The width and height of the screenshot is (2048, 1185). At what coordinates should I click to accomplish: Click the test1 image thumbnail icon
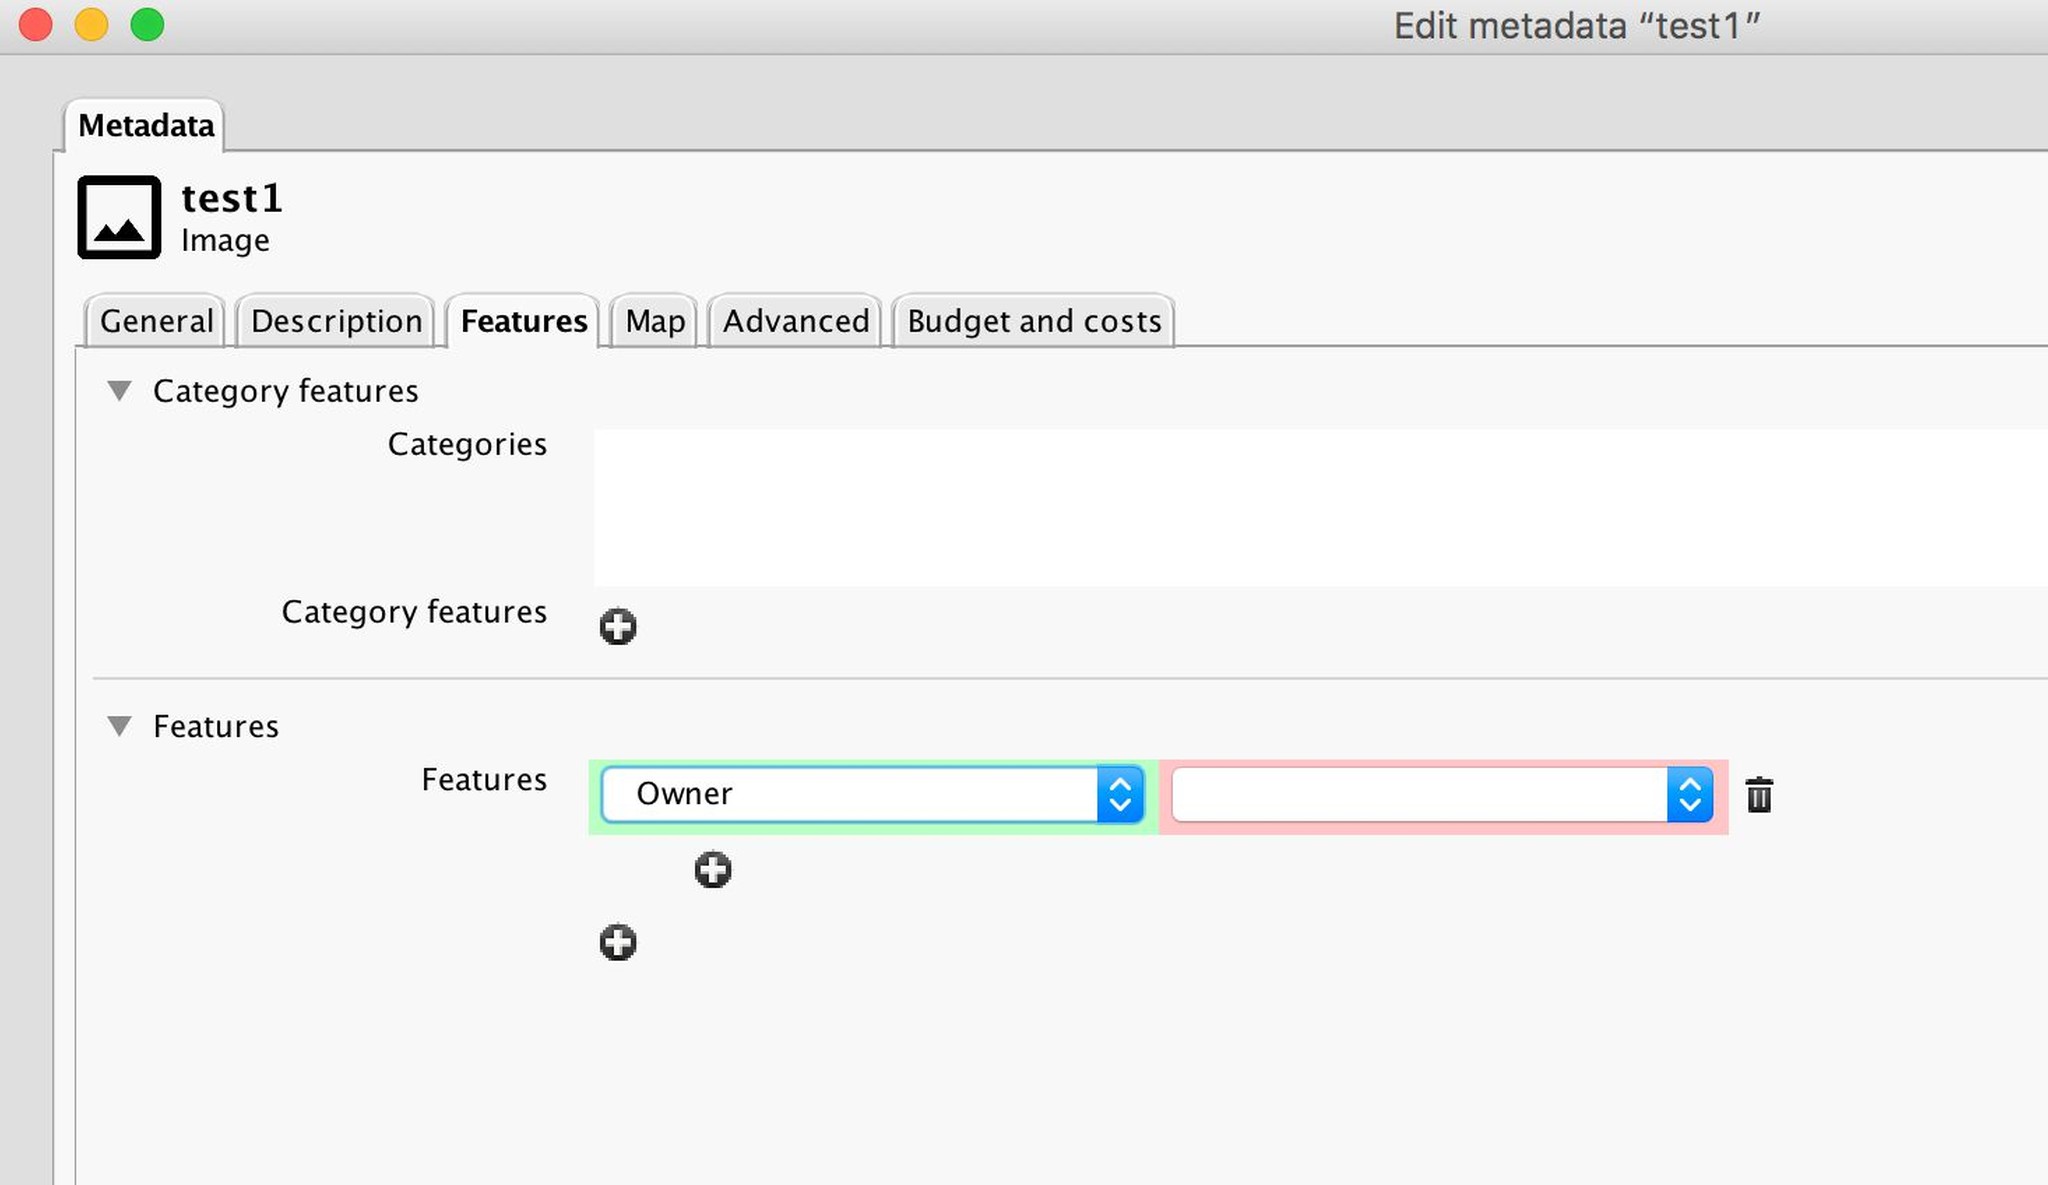pos(119,218)
